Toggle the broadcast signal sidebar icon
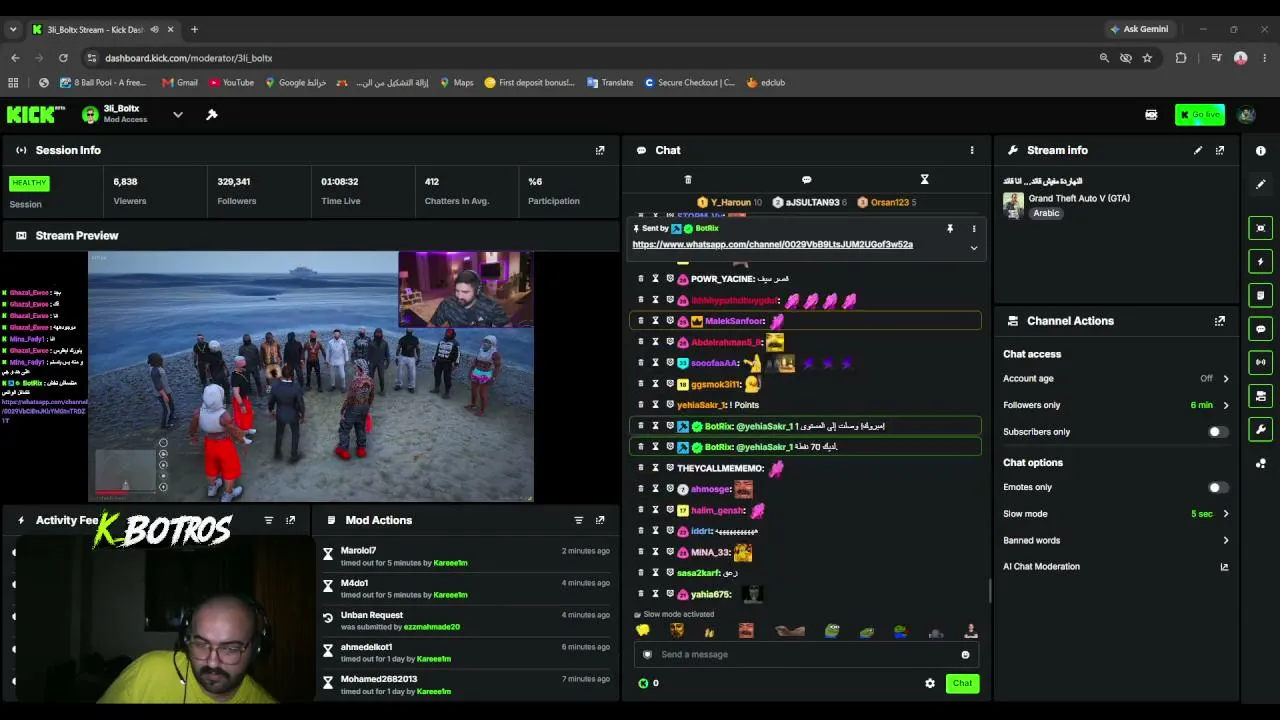The image size is (1280, 720). click(1261, 362)
